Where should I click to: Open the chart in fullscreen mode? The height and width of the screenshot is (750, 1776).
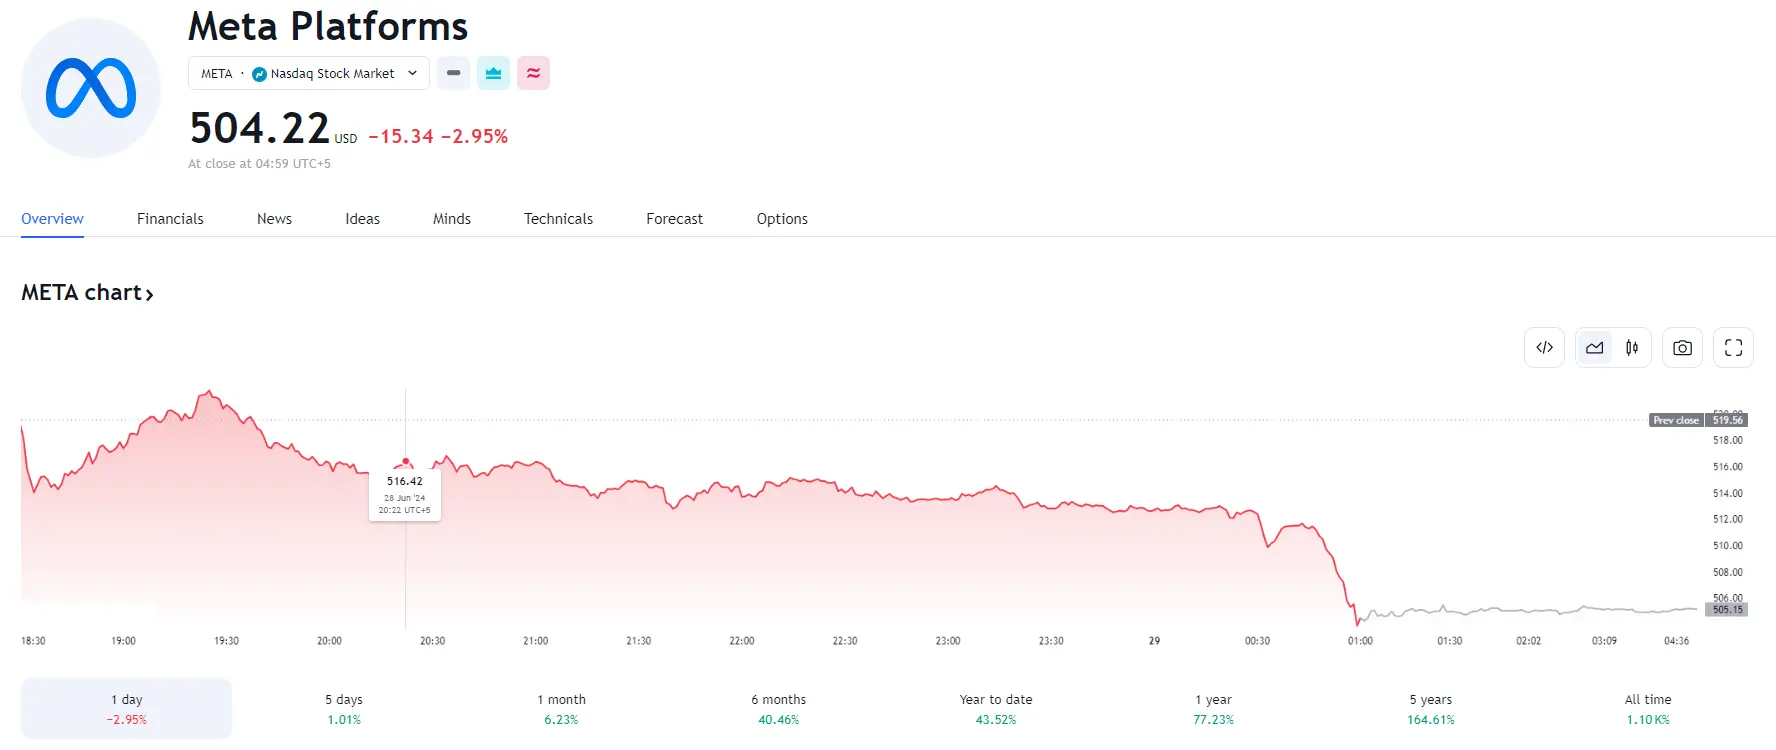click(x=1734, y=348)
